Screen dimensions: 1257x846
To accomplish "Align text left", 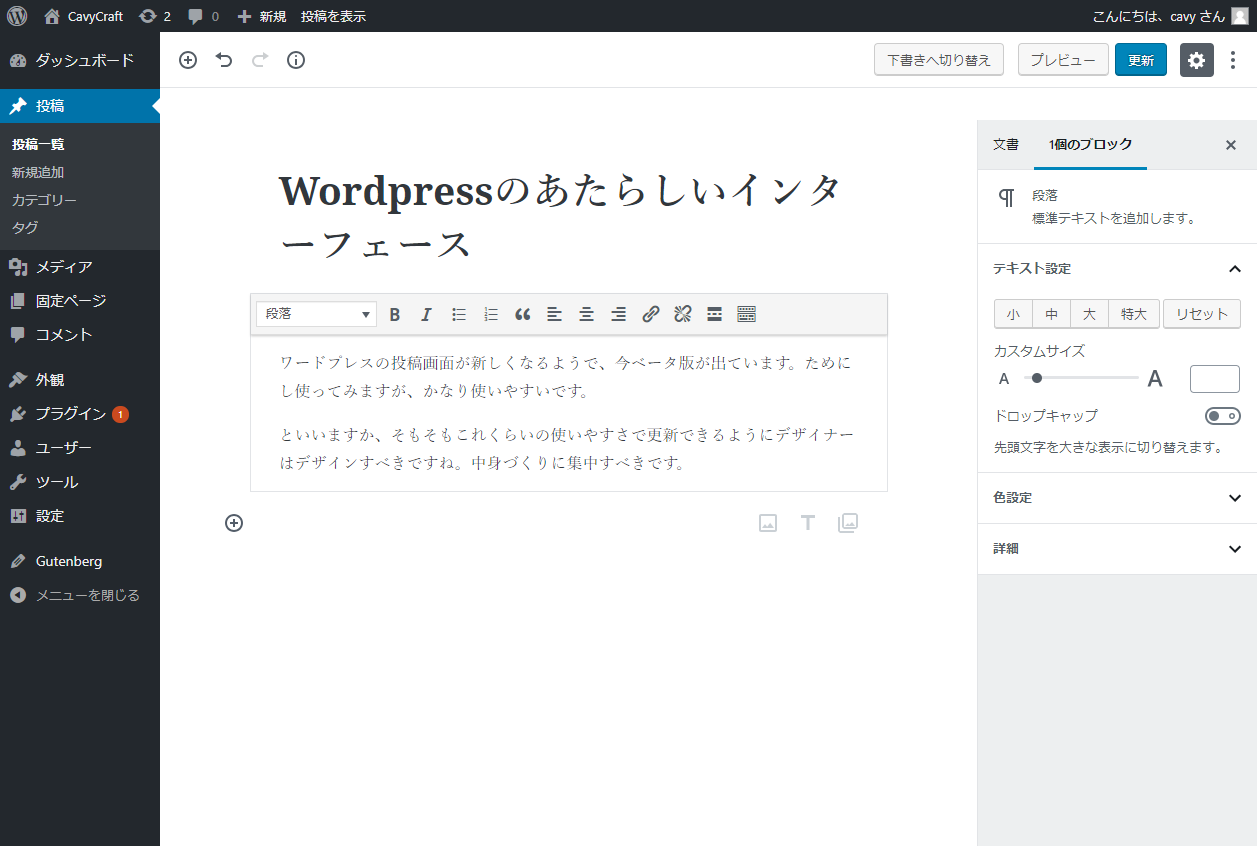I will point(554,314).
